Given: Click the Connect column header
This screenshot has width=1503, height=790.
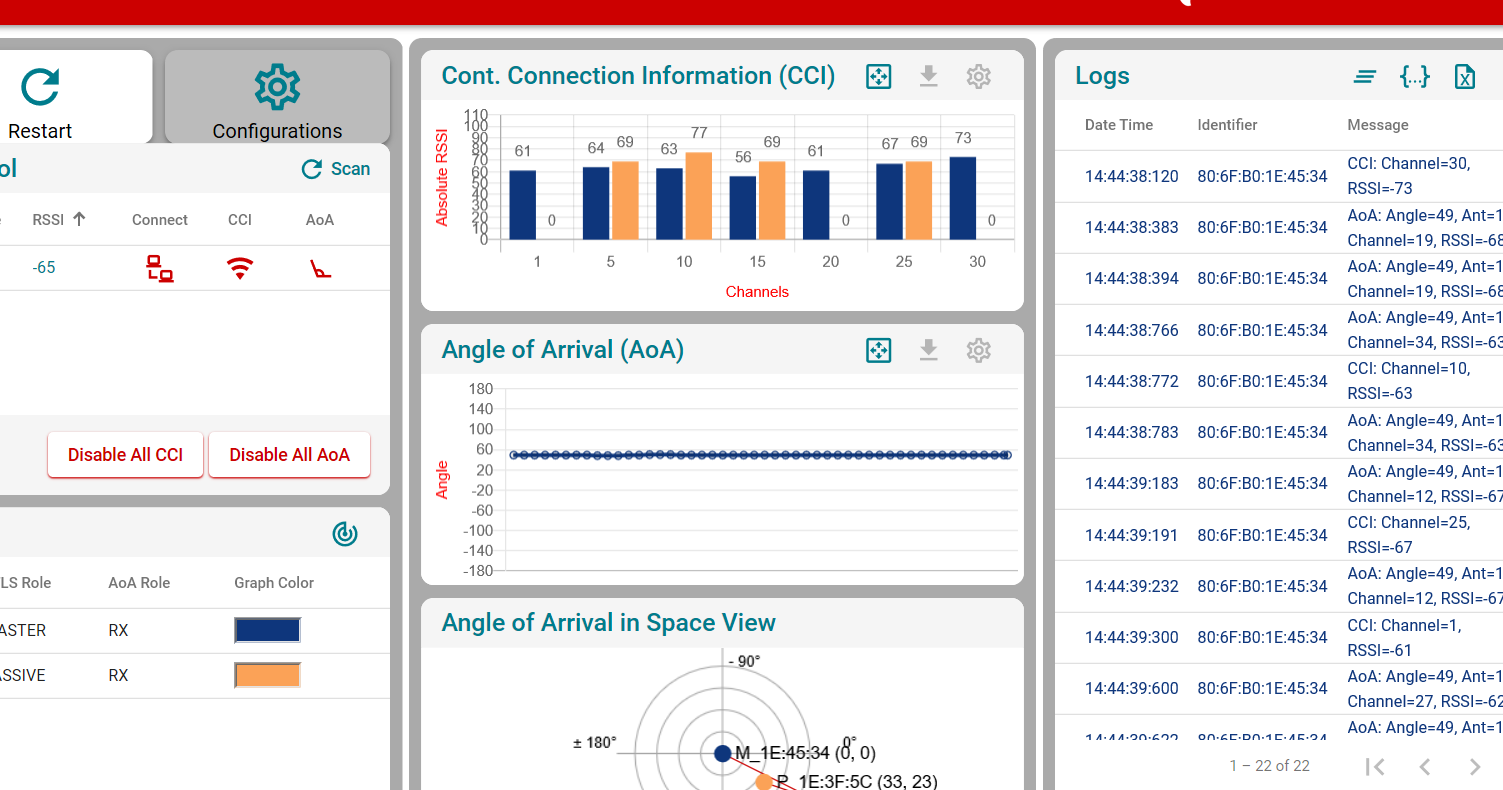Looking at the screenshot, I should click(x=160, y=220).
